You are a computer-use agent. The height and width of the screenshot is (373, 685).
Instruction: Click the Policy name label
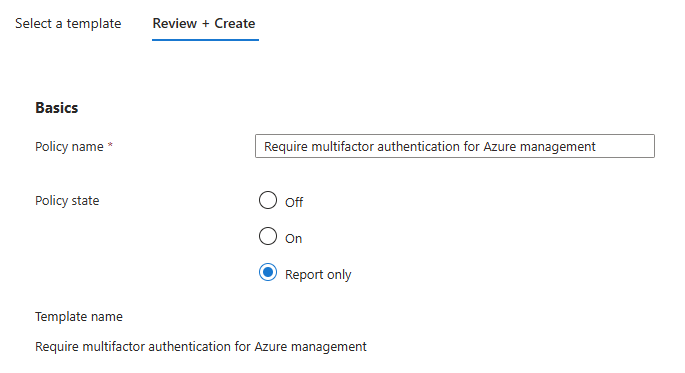(x=69, y=146)
